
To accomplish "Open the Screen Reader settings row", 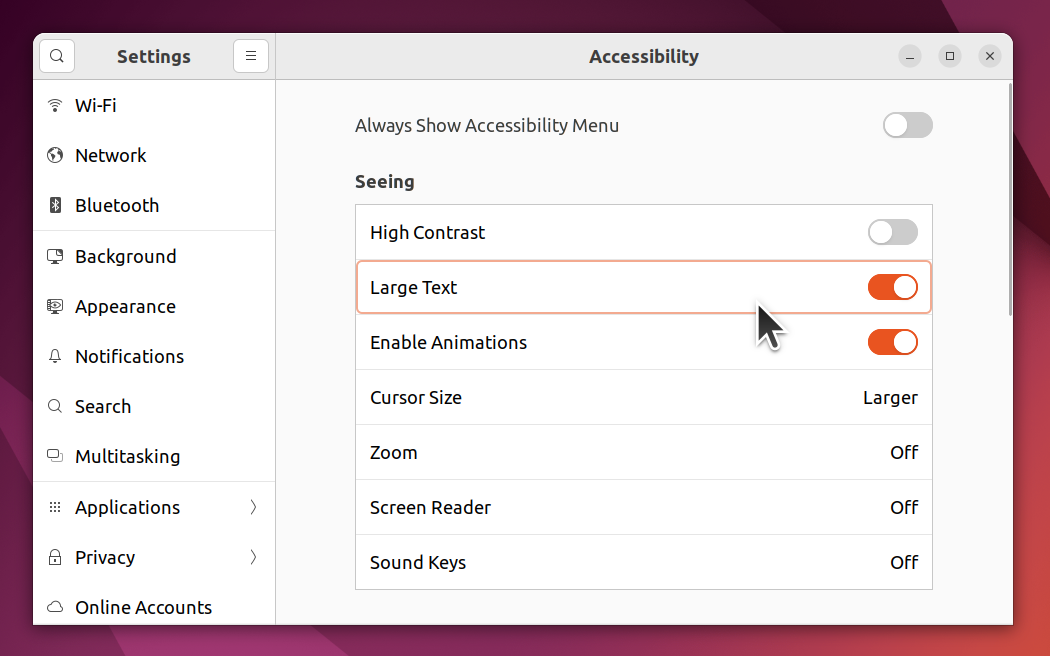I will 644,507.
